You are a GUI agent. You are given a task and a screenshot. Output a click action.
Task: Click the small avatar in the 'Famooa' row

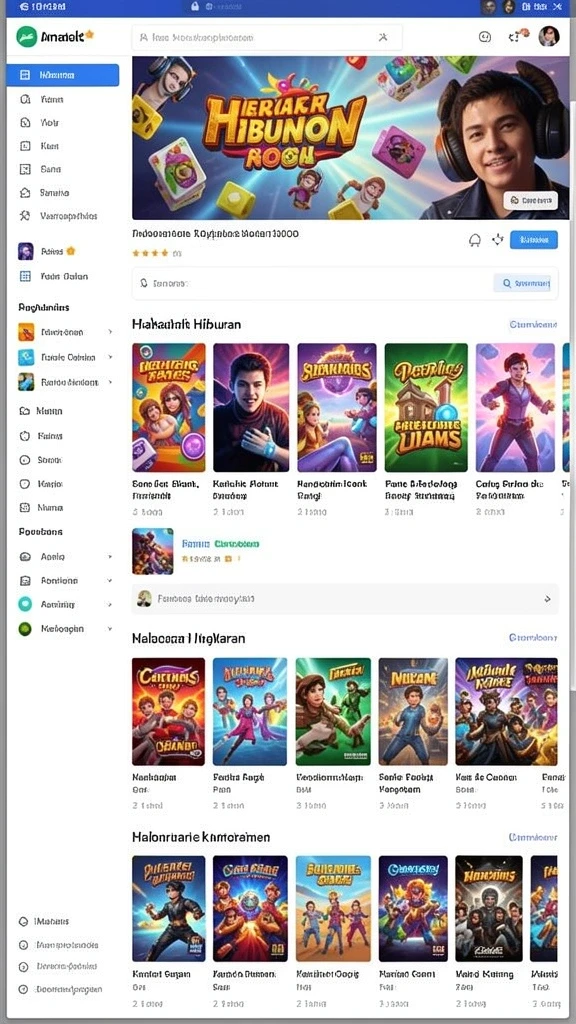[144, 598]
